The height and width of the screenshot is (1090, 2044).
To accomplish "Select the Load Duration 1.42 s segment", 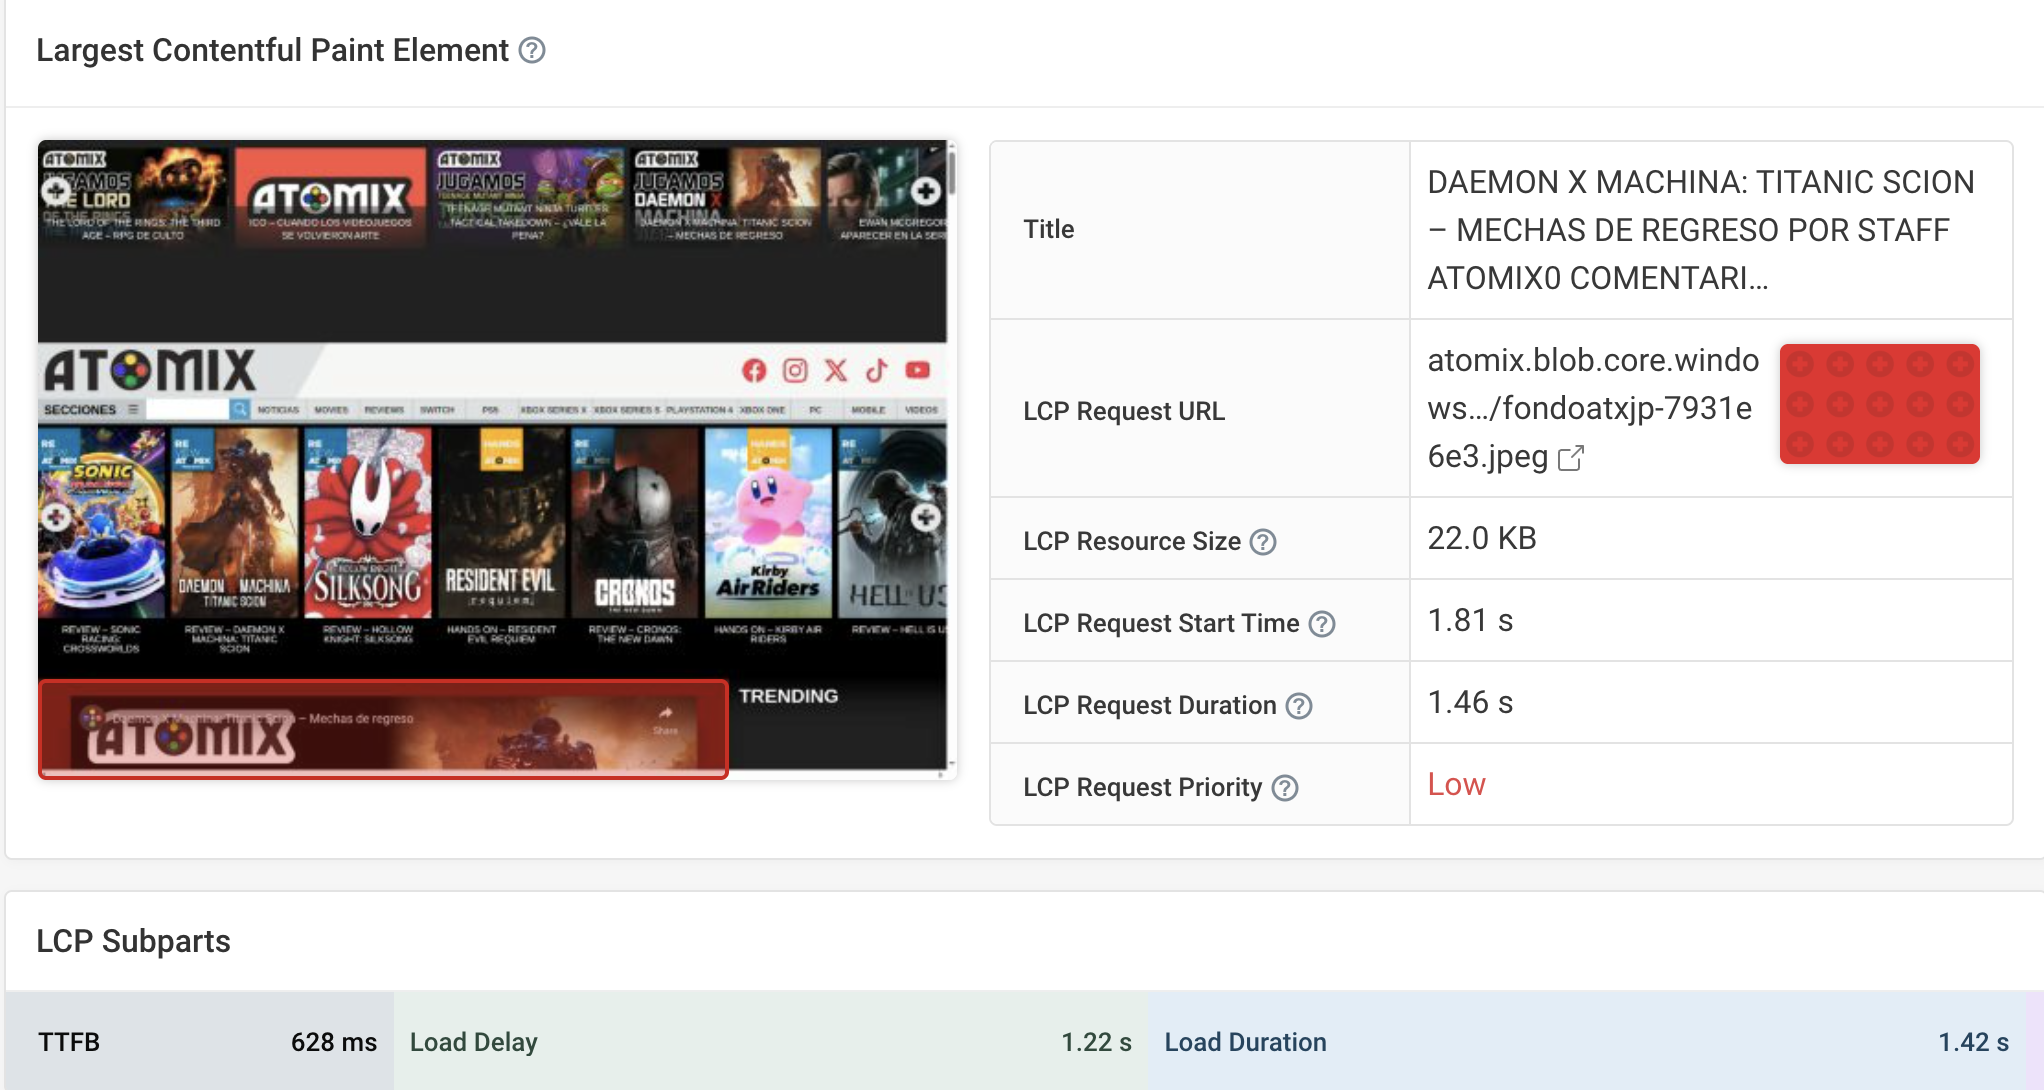I will 1586,1042.
